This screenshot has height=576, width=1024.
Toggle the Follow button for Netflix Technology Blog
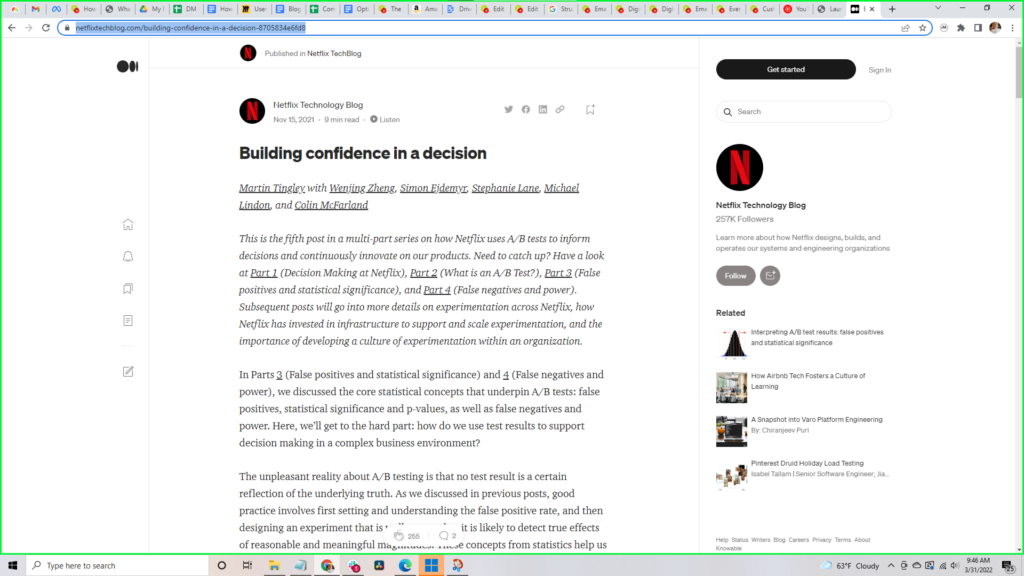click(x=735, y=275)
